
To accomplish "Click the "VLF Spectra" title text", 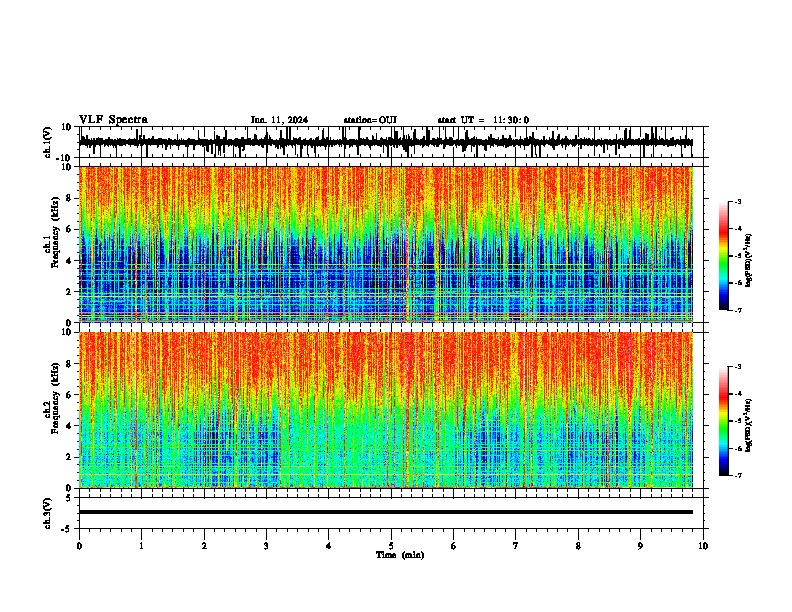I will click(113, 120).
